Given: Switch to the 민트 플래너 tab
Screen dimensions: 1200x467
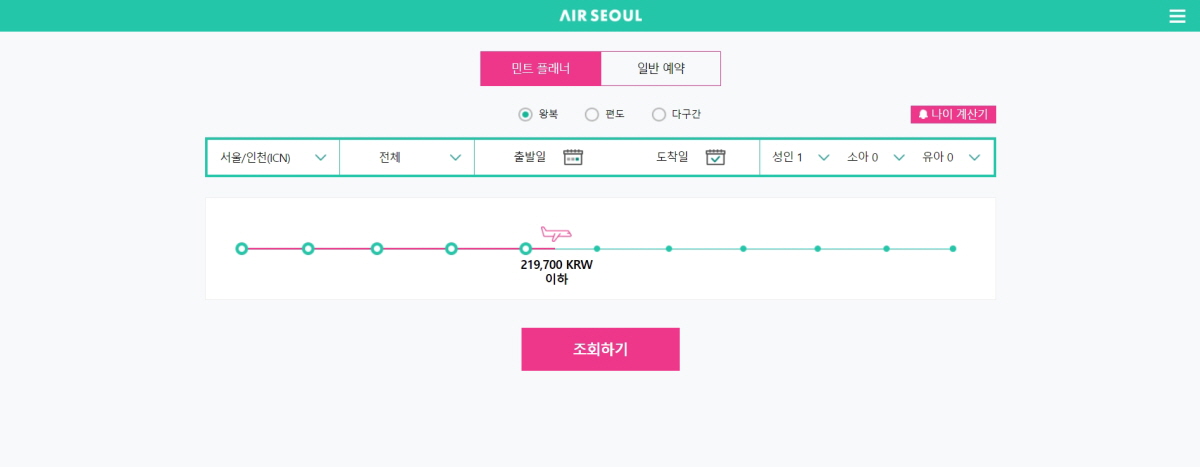Looking at the screenshot, I should point(540,68).
